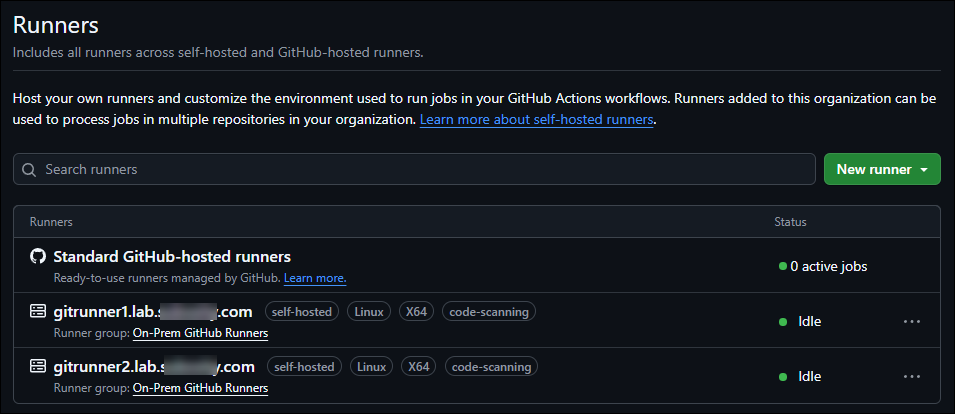
Task: Follow the Learn more link under GitHub-hosted runners
Action: pyautogui.click(x=315, y=277)
